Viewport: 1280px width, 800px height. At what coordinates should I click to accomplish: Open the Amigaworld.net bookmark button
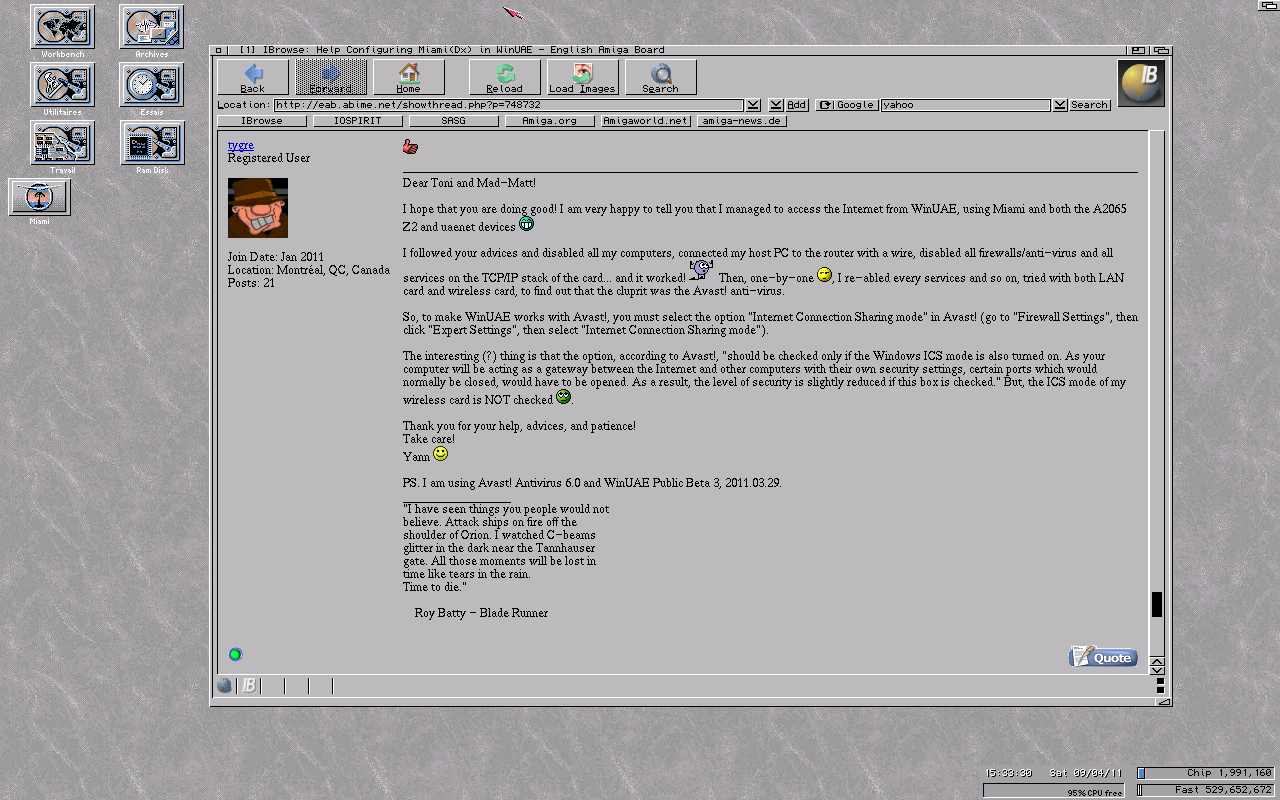pos(646,121)
